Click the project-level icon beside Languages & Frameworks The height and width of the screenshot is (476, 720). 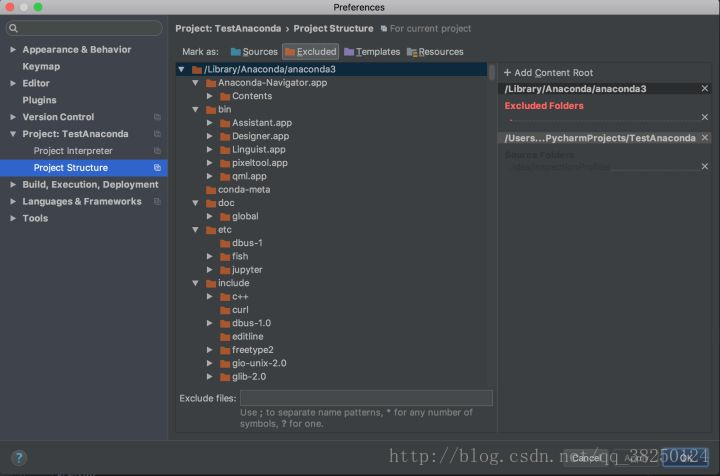pyautogui.click(x=157, y=202)
